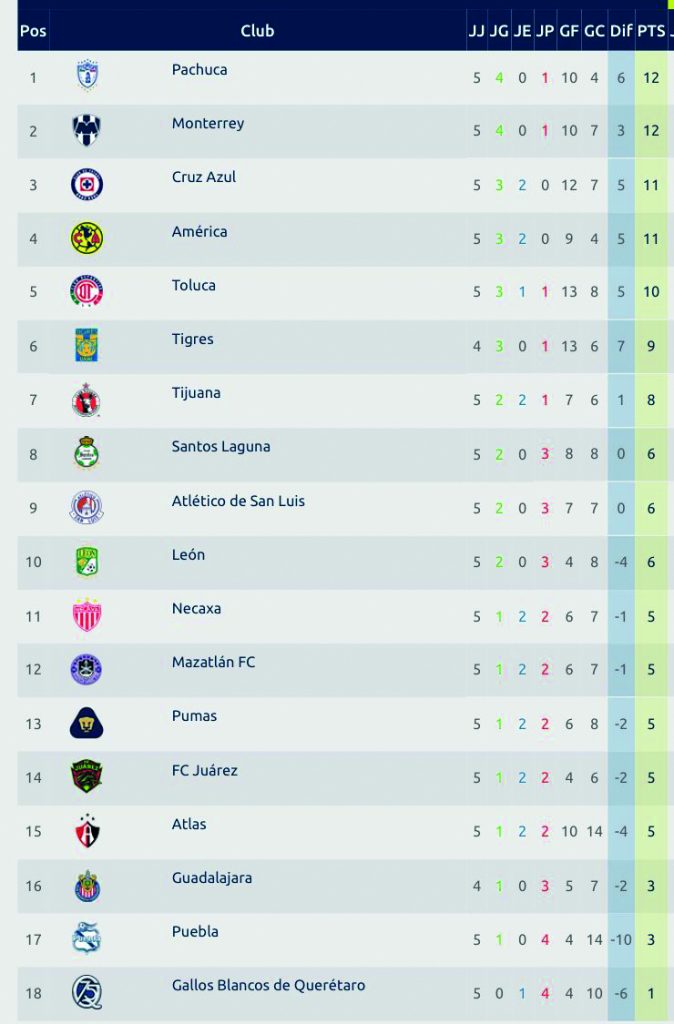Select the Cruz Azul crest icon
This screenshot has height=1024, width=674.
tap(87, 184)
